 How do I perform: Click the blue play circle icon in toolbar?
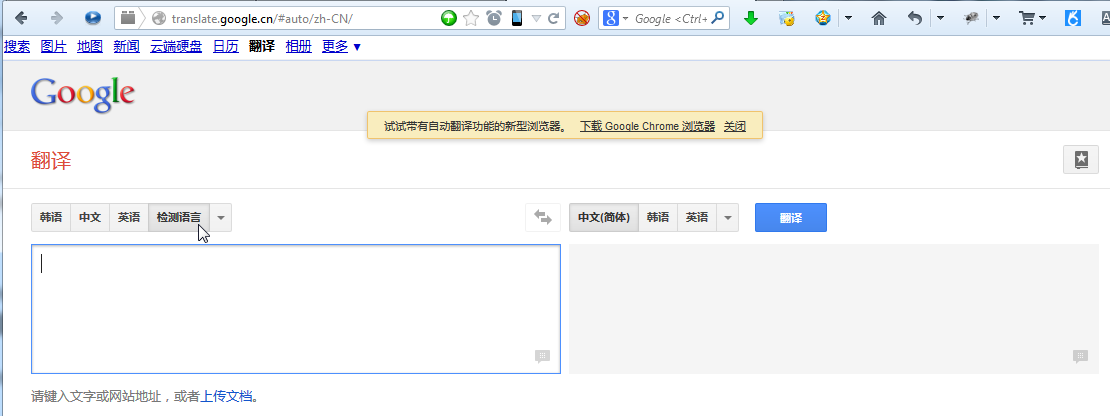93,18
